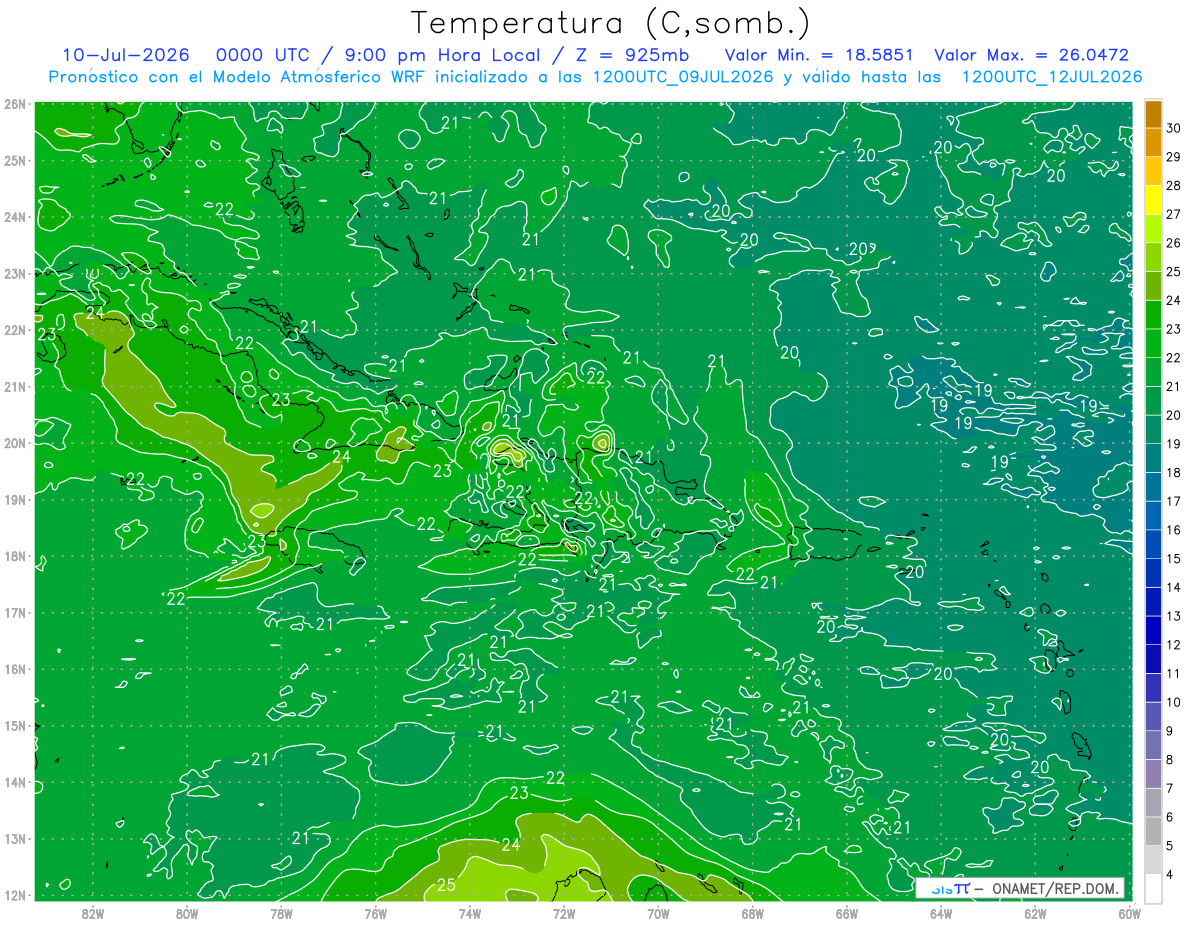The width and height of the screenshot is (1200, 927).
Task: Click the "80W" longitude axis label
Action: click(x=186, y=914)
